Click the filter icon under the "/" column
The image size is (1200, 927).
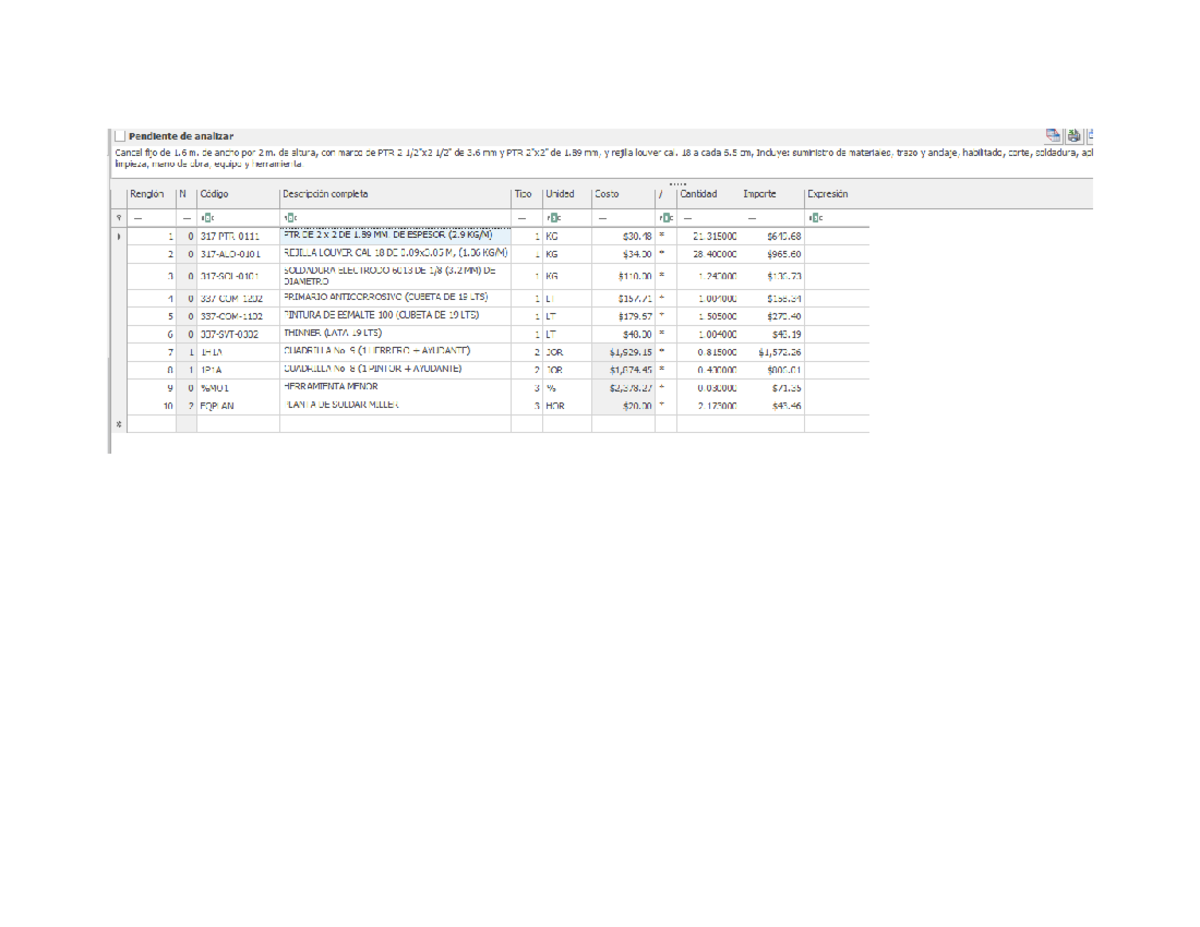665,217
